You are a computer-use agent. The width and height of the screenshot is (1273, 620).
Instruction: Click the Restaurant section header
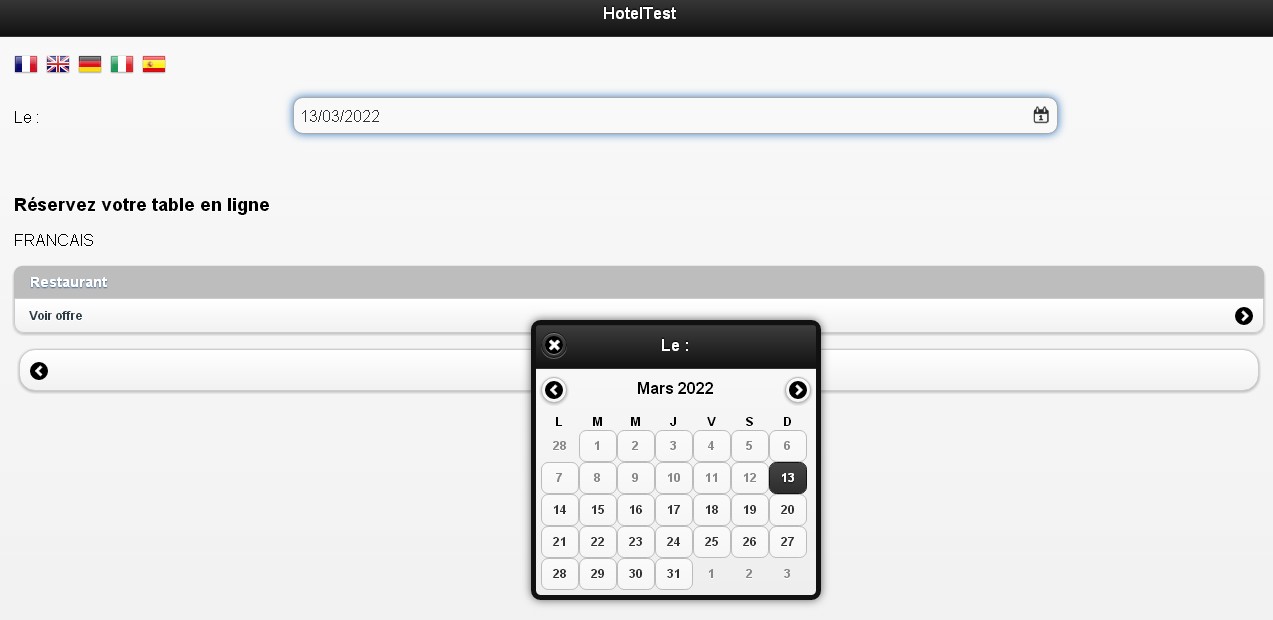tap(639, 282)
